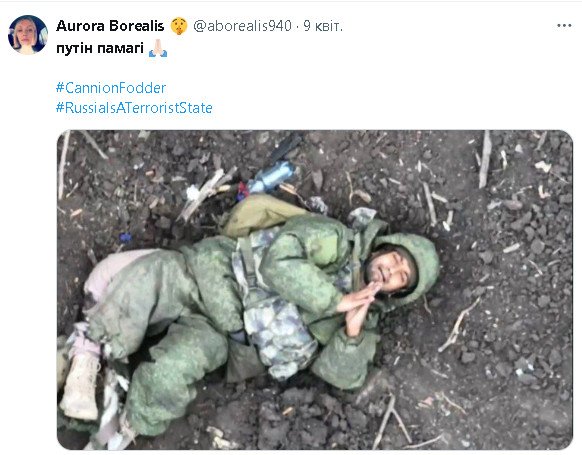Open the #CannionFodder hashtag
Screen dimensions: 582x455
click(x=111, y=88)
